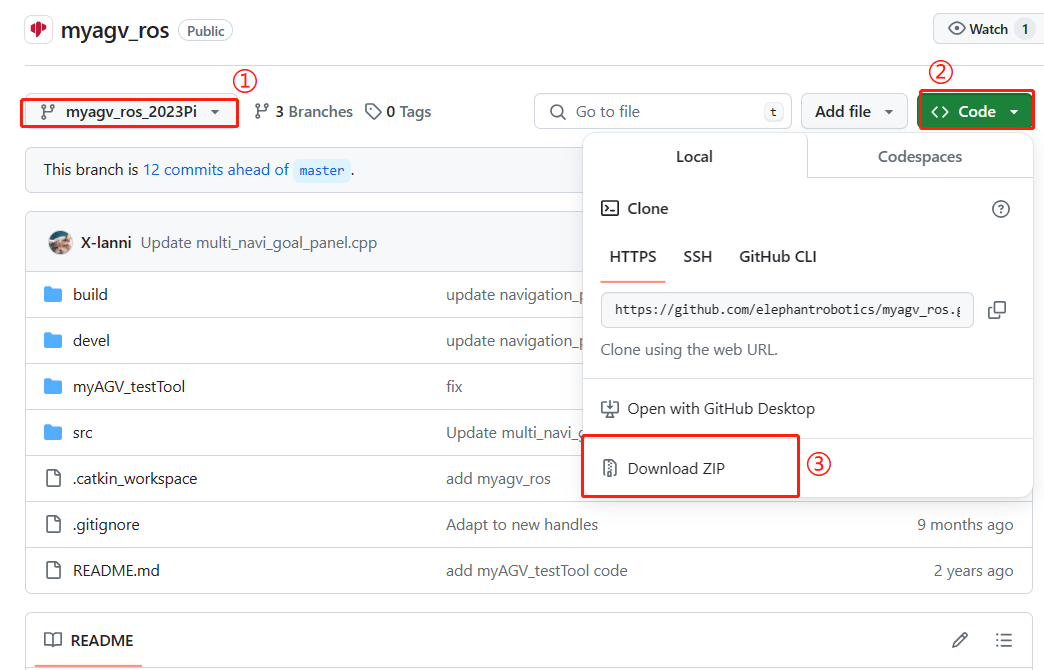1044x670 pixels.
Task: Click 'Clone using the web URL.' text
Action: [689, 350]
